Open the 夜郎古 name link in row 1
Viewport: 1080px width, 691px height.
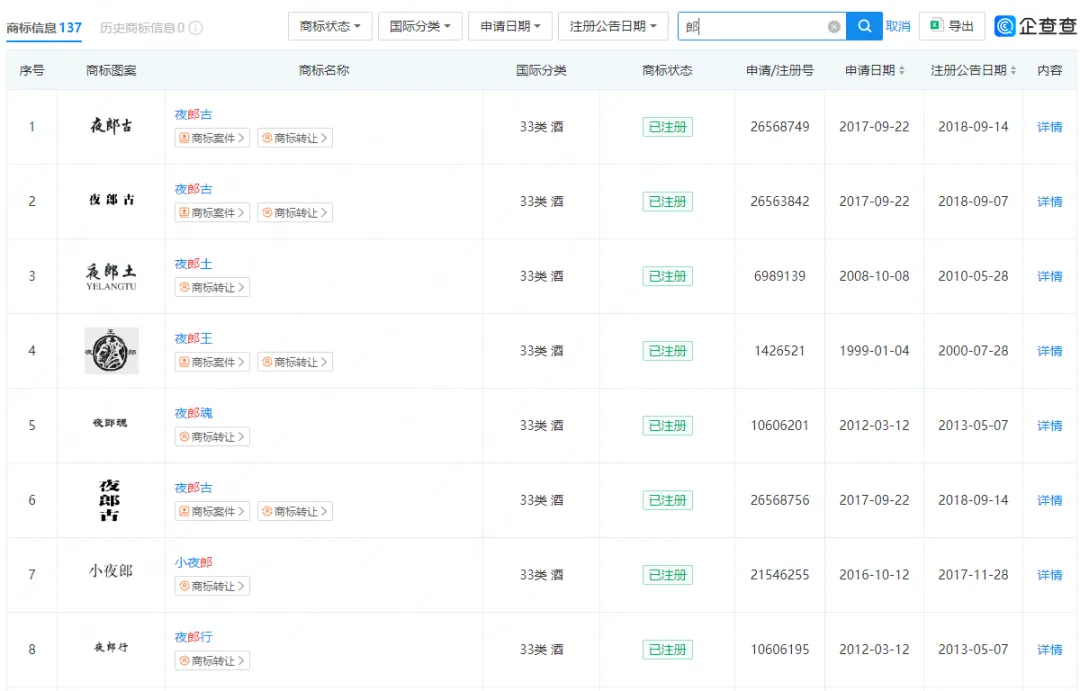pos(194,114)
